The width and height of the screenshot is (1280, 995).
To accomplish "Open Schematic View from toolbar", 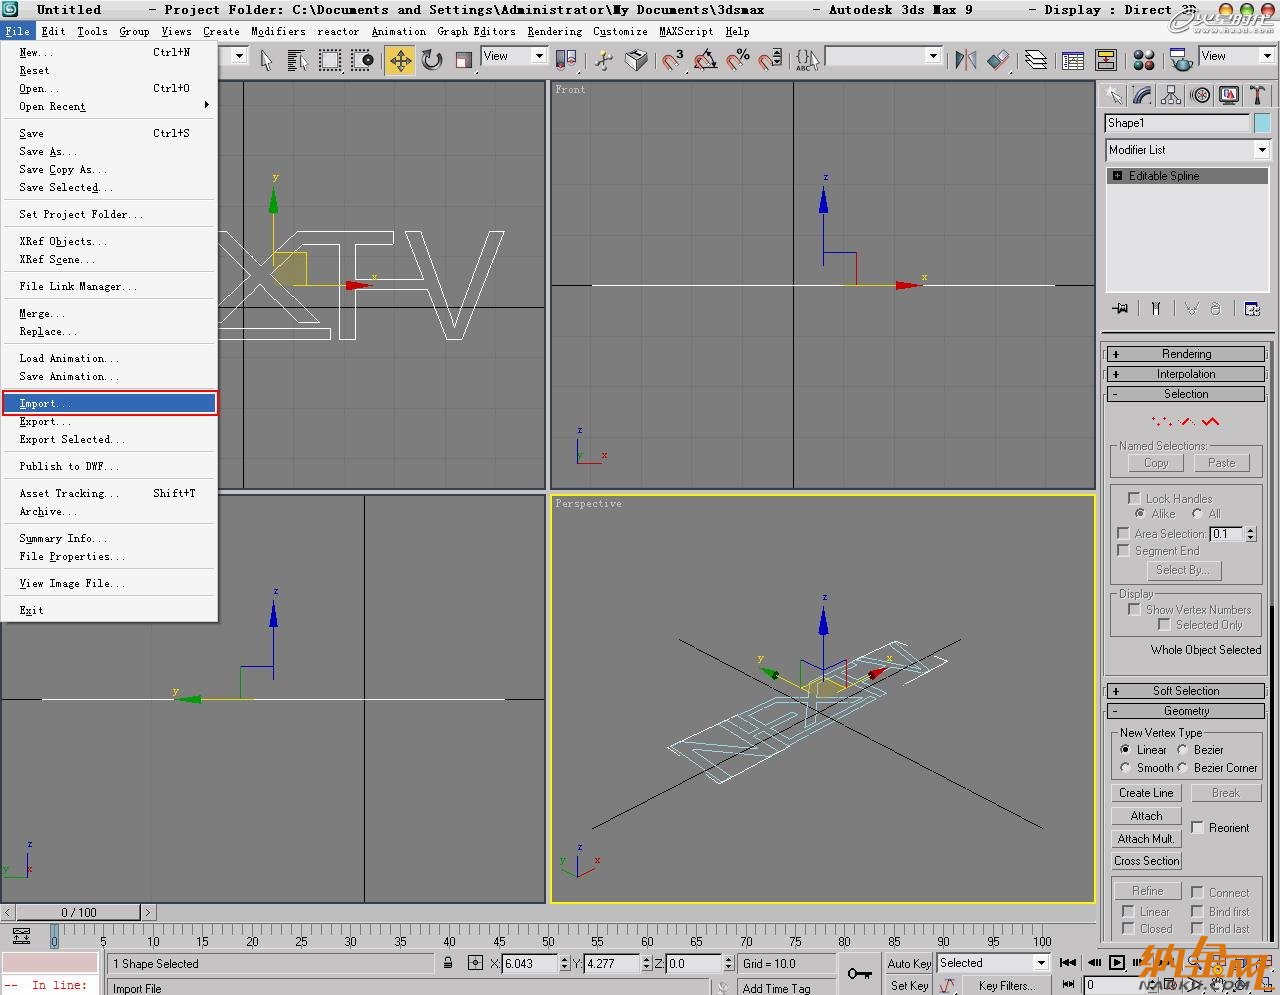I will click(1106, 60).
